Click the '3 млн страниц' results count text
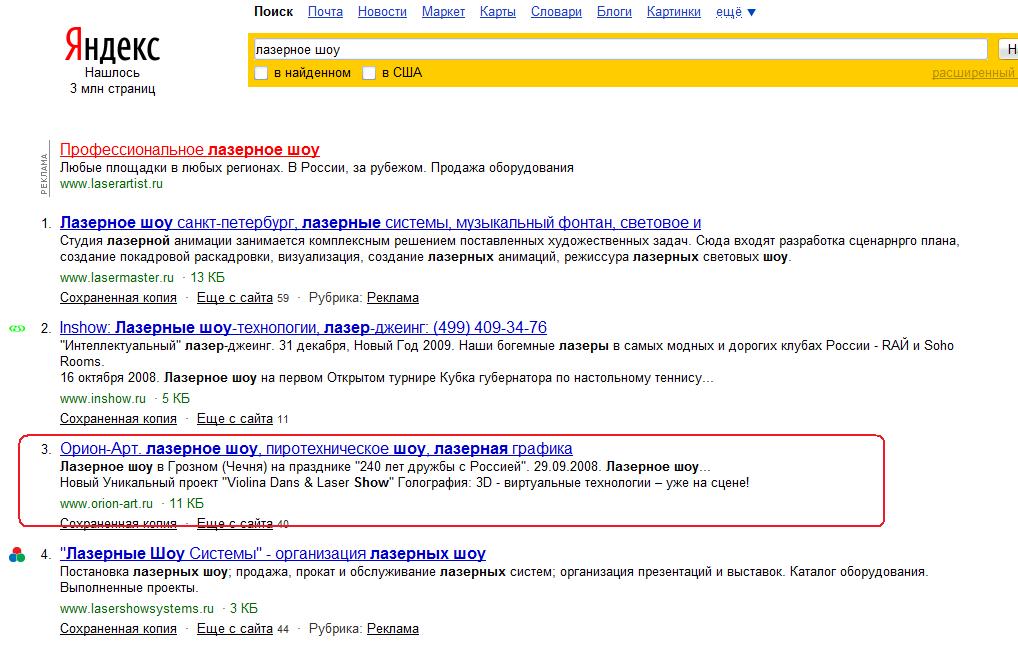Viewport: 1018px width, 647px height. click(x=112, y=89)
